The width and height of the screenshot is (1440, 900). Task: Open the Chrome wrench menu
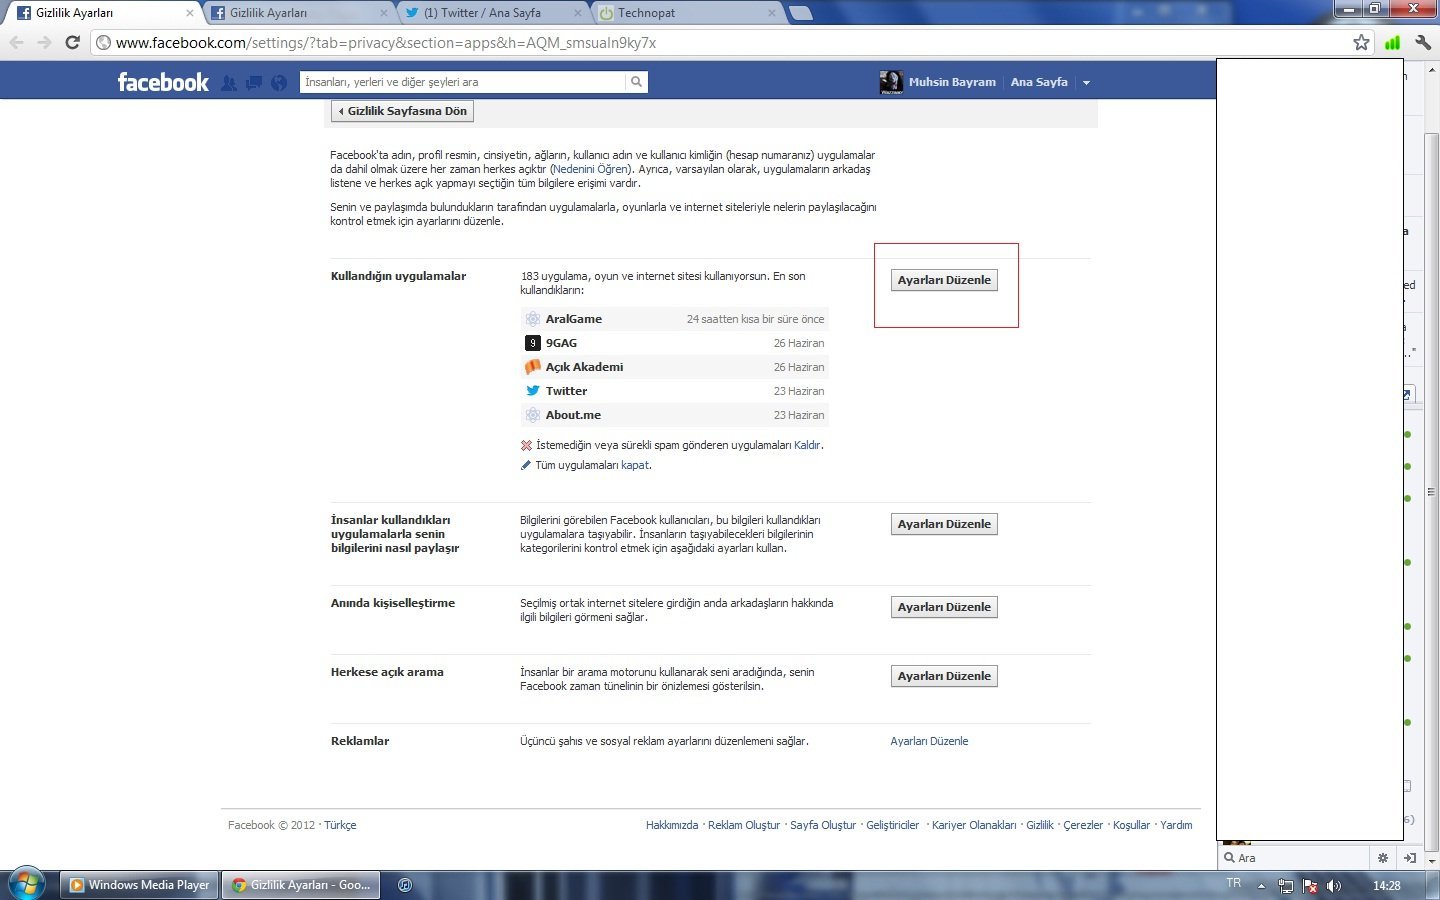tap(1422, 43)
